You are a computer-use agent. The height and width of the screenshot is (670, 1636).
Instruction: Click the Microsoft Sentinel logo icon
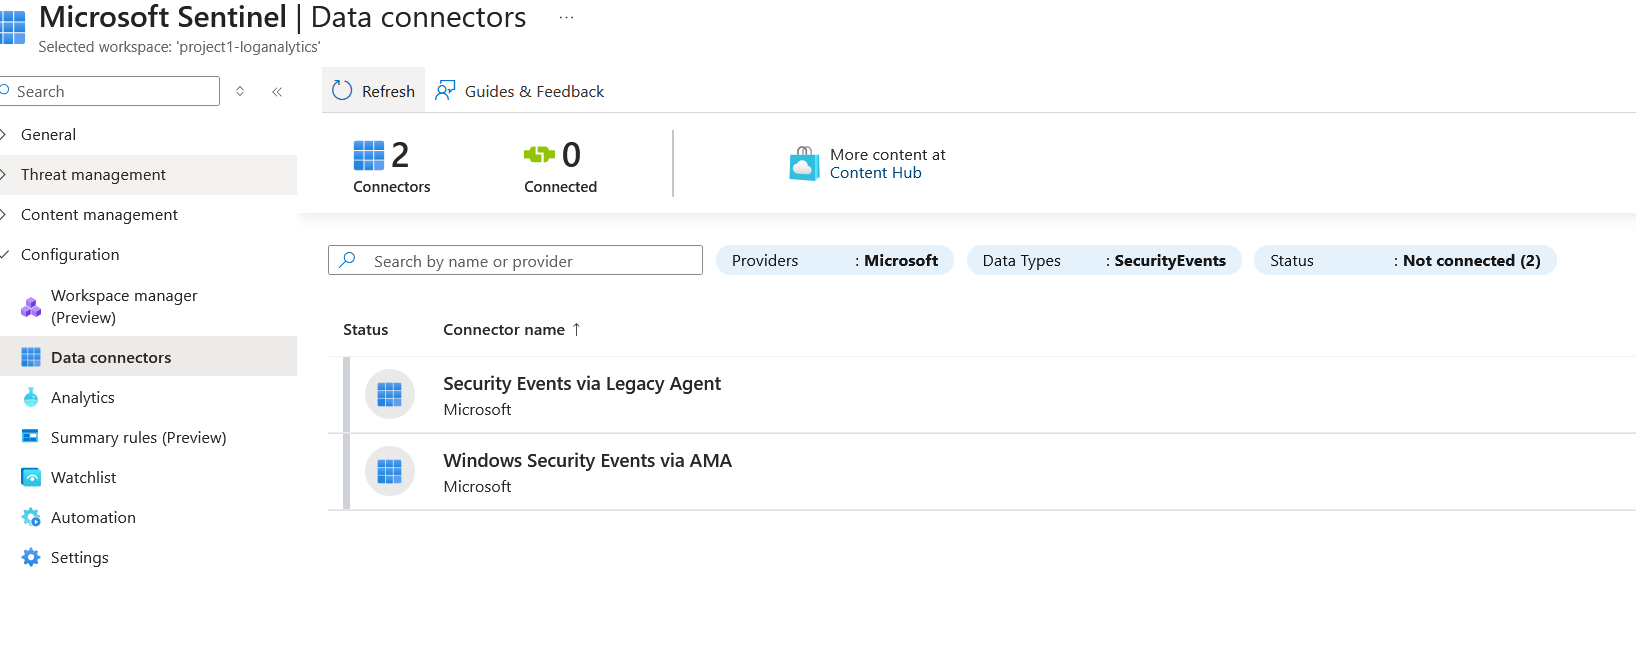(12, 28)
